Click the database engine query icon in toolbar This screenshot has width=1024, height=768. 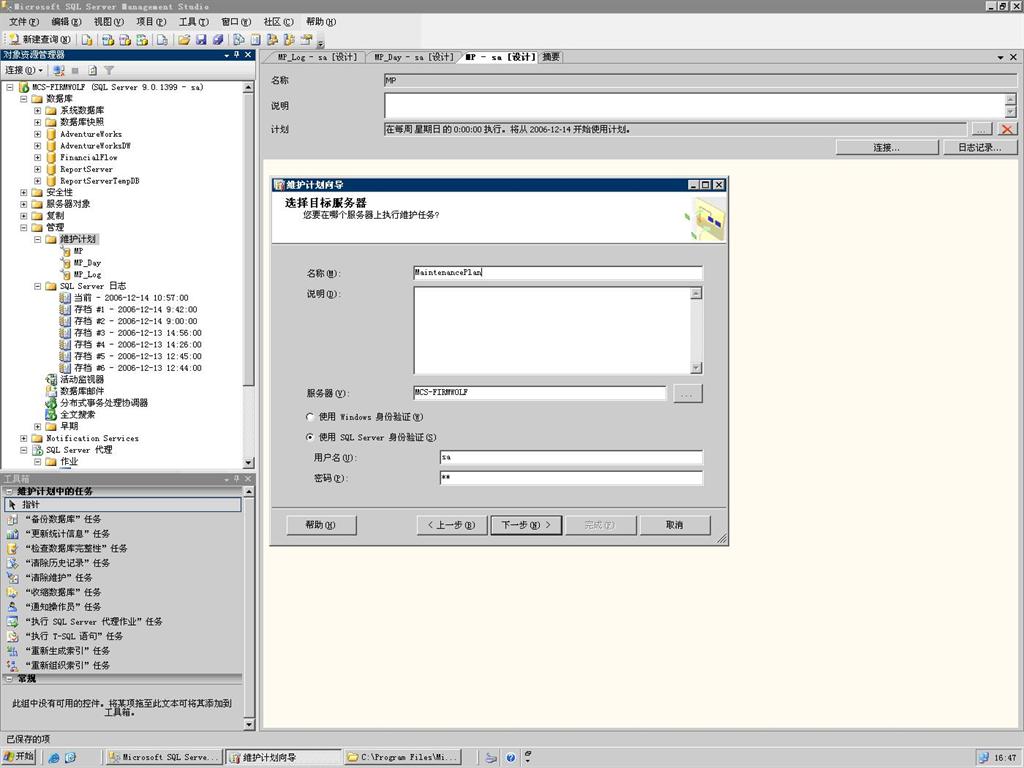(x=86, y=40)
